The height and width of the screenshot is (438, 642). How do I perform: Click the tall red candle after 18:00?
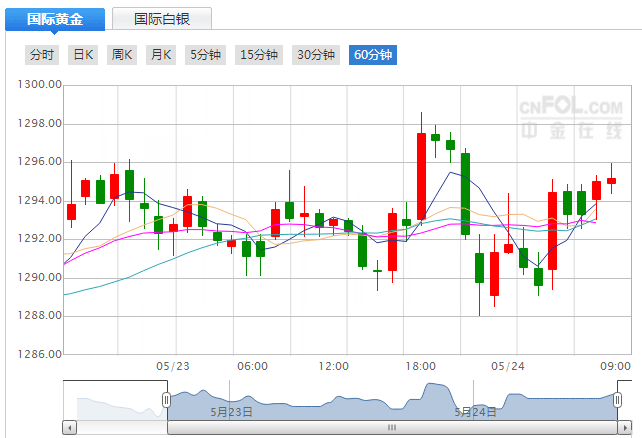tap(422, 176)
